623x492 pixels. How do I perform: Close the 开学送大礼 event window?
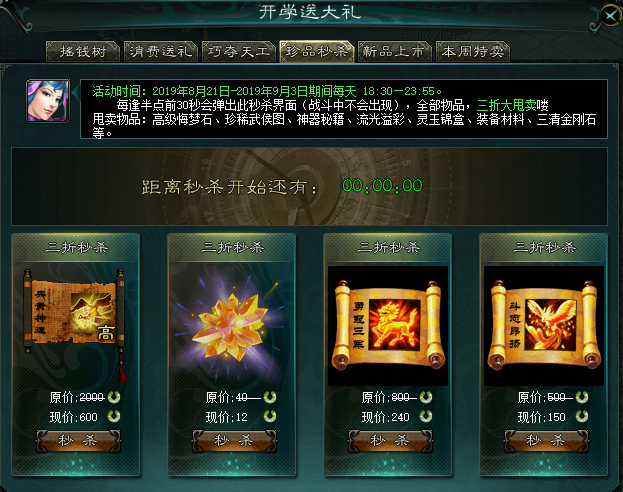610,15
